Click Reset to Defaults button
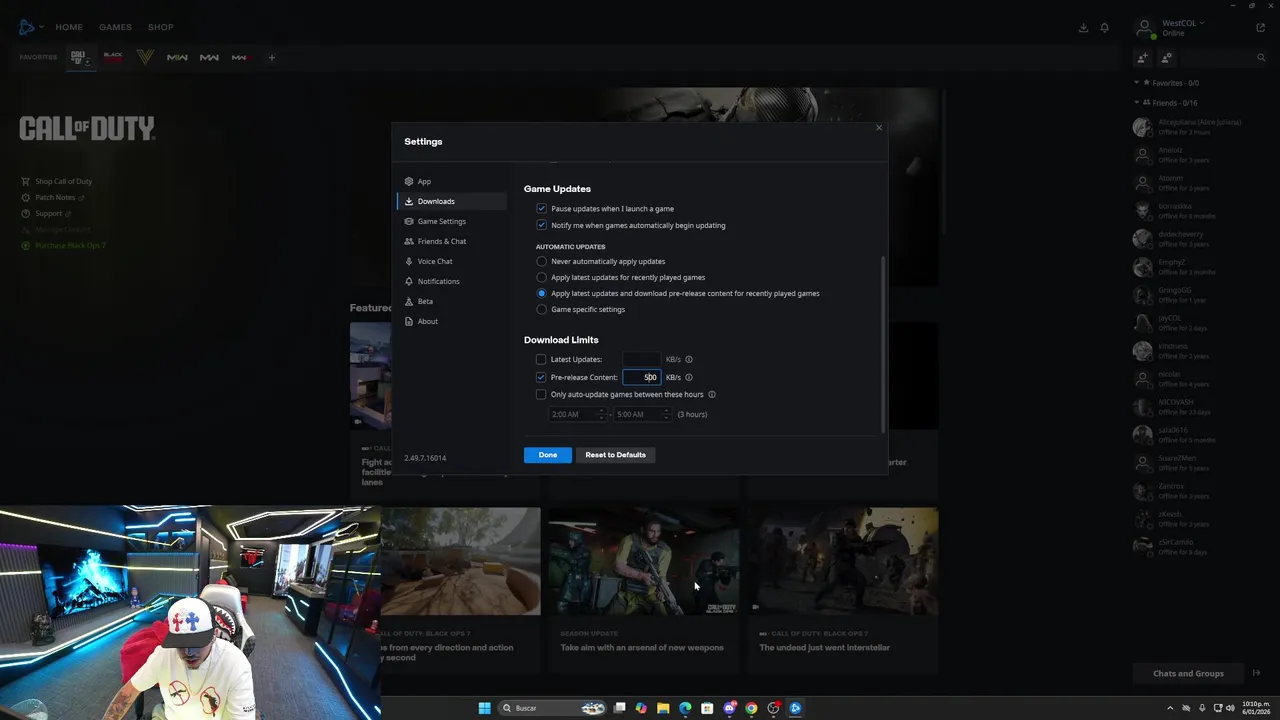 pos(615,455)
